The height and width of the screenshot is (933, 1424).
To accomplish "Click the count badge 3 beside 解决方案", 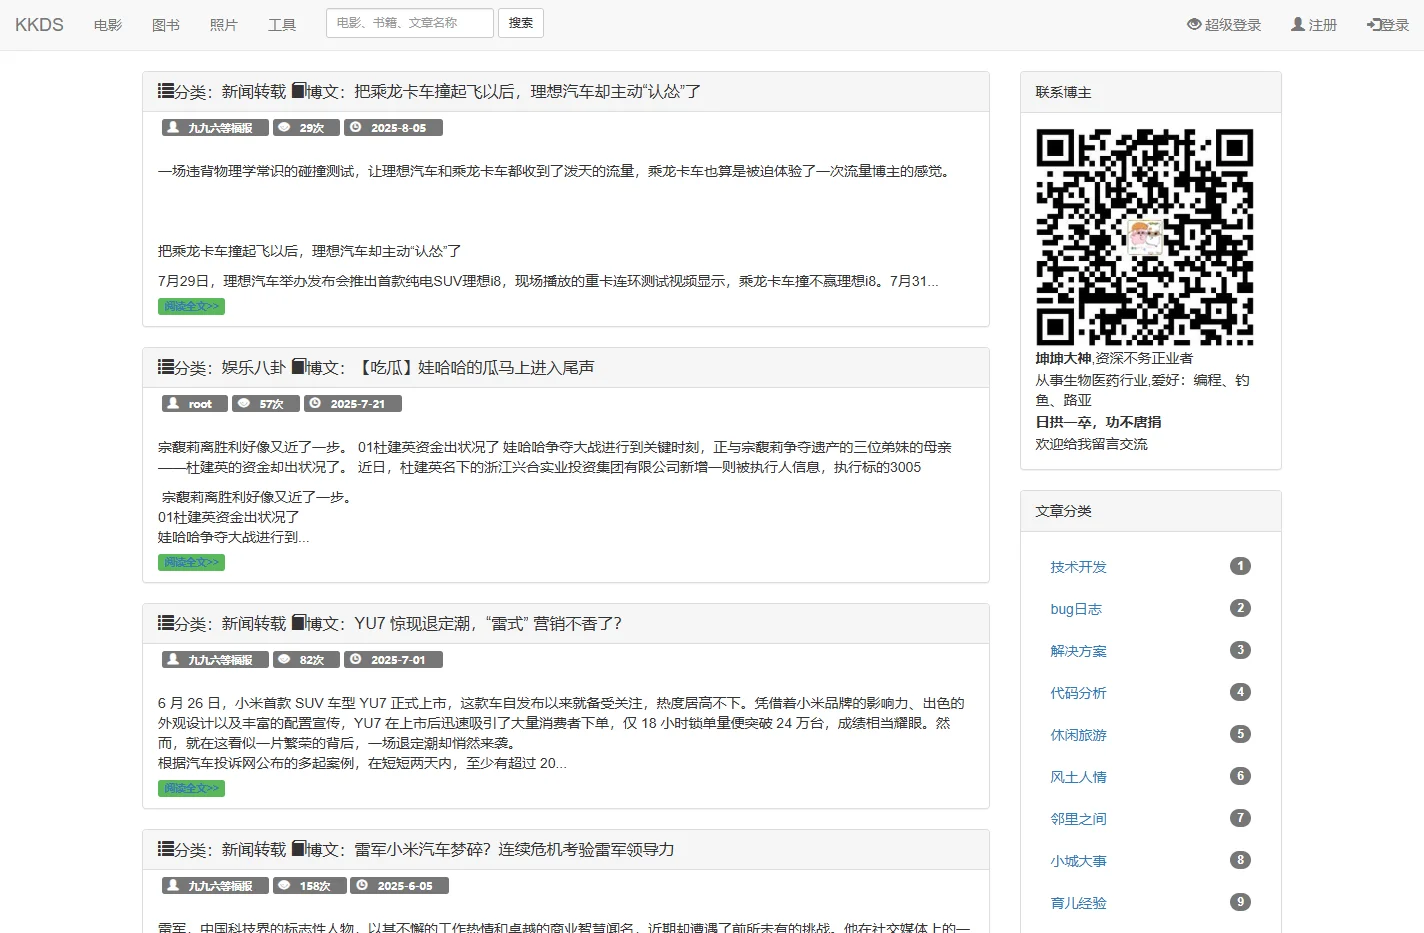I will (x=1240, y=650).
